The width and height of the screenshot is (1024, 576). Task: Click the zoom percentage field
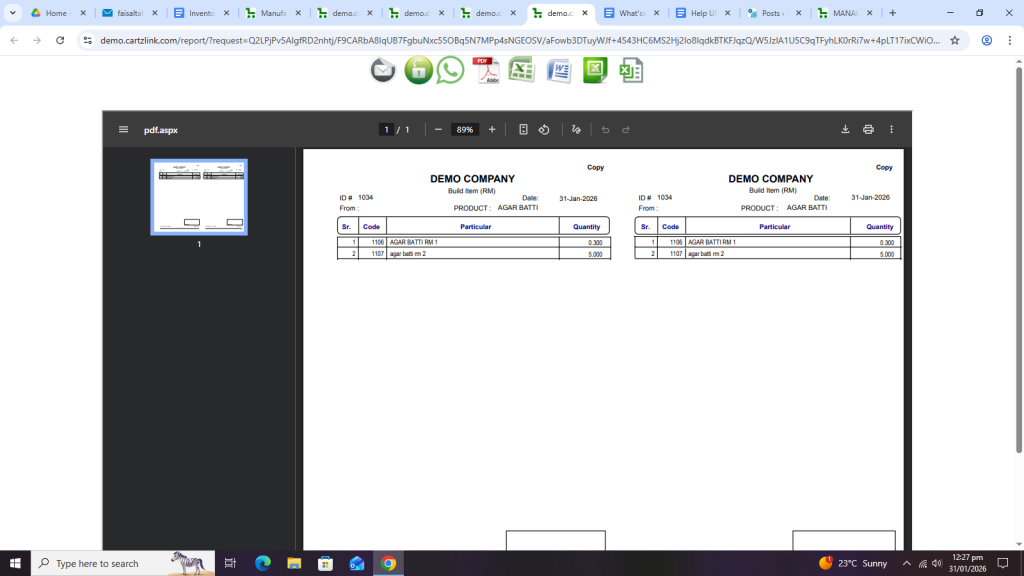coord(464,130)
